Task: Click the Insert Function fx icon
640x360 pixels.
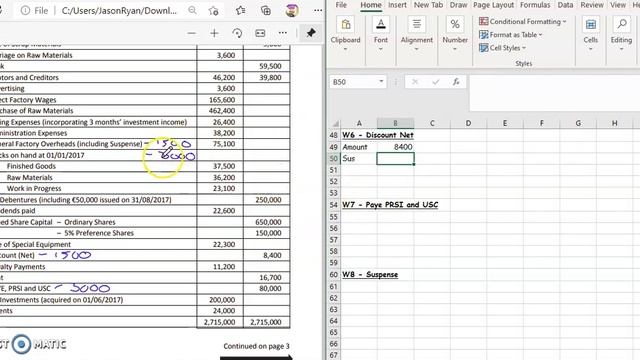Action: 456,82
